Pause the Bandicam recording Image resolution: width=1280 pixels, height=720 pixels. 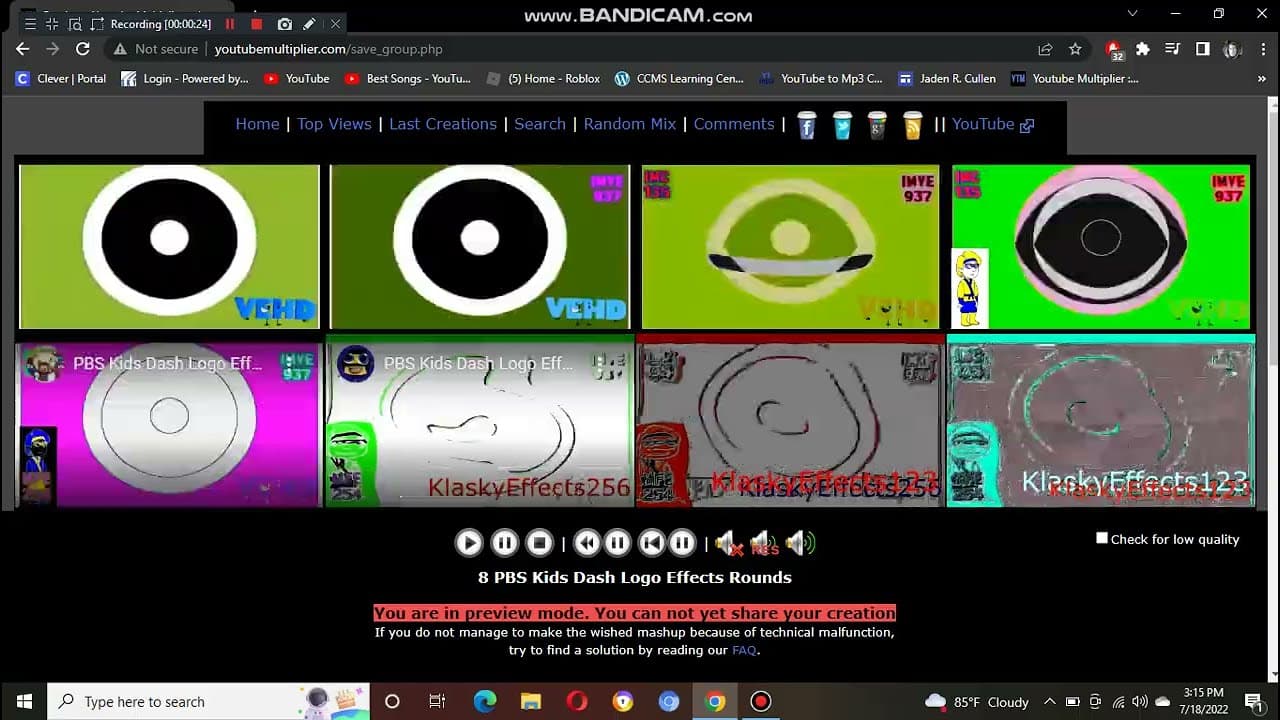click(x=230, y=24)
